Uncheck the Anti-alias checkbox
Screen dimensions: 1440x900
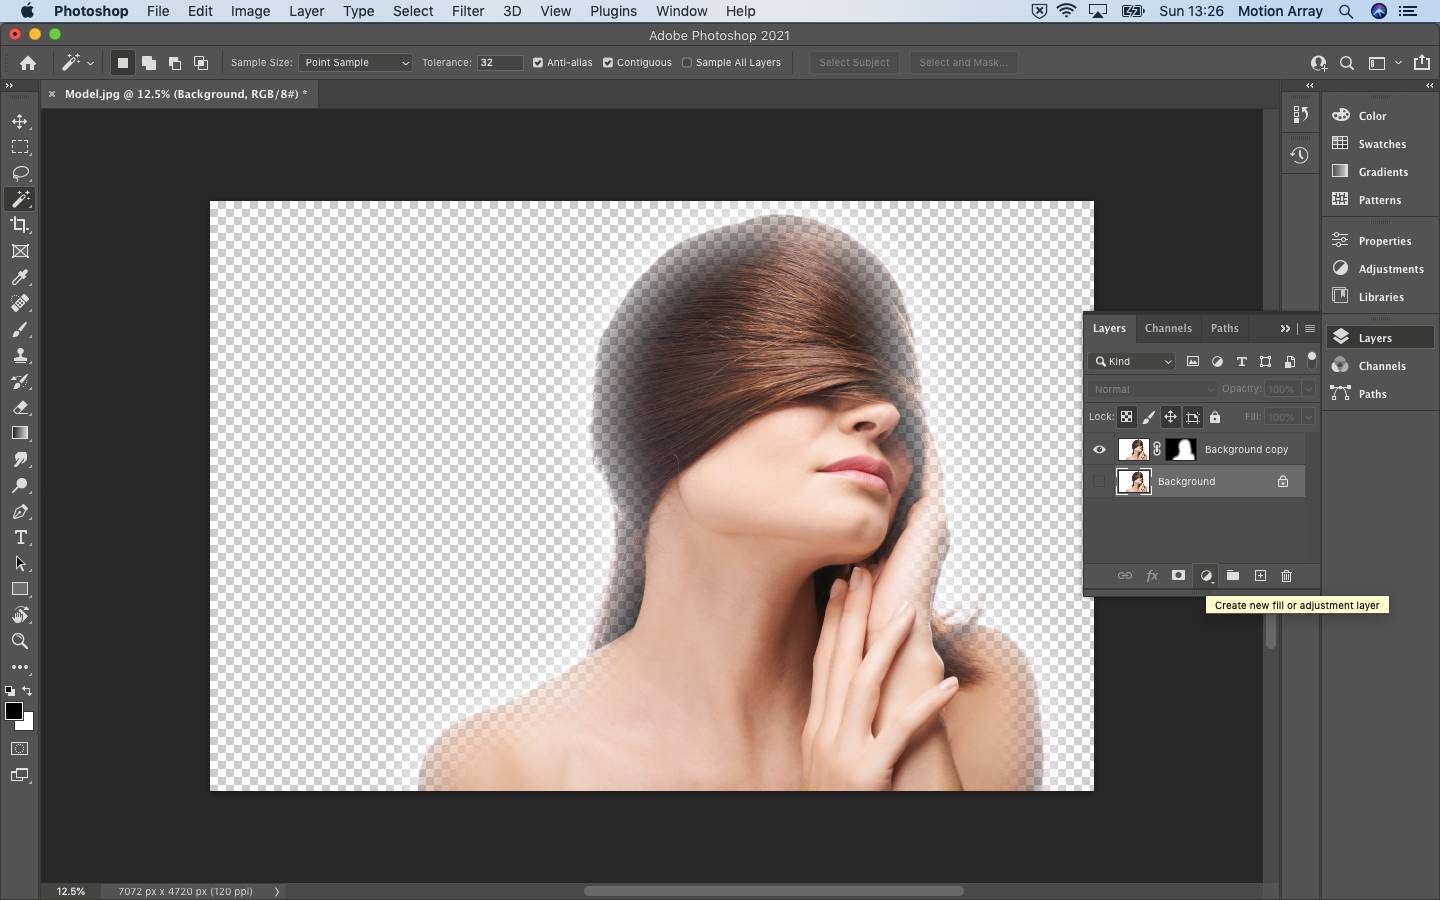coord(538,63)
